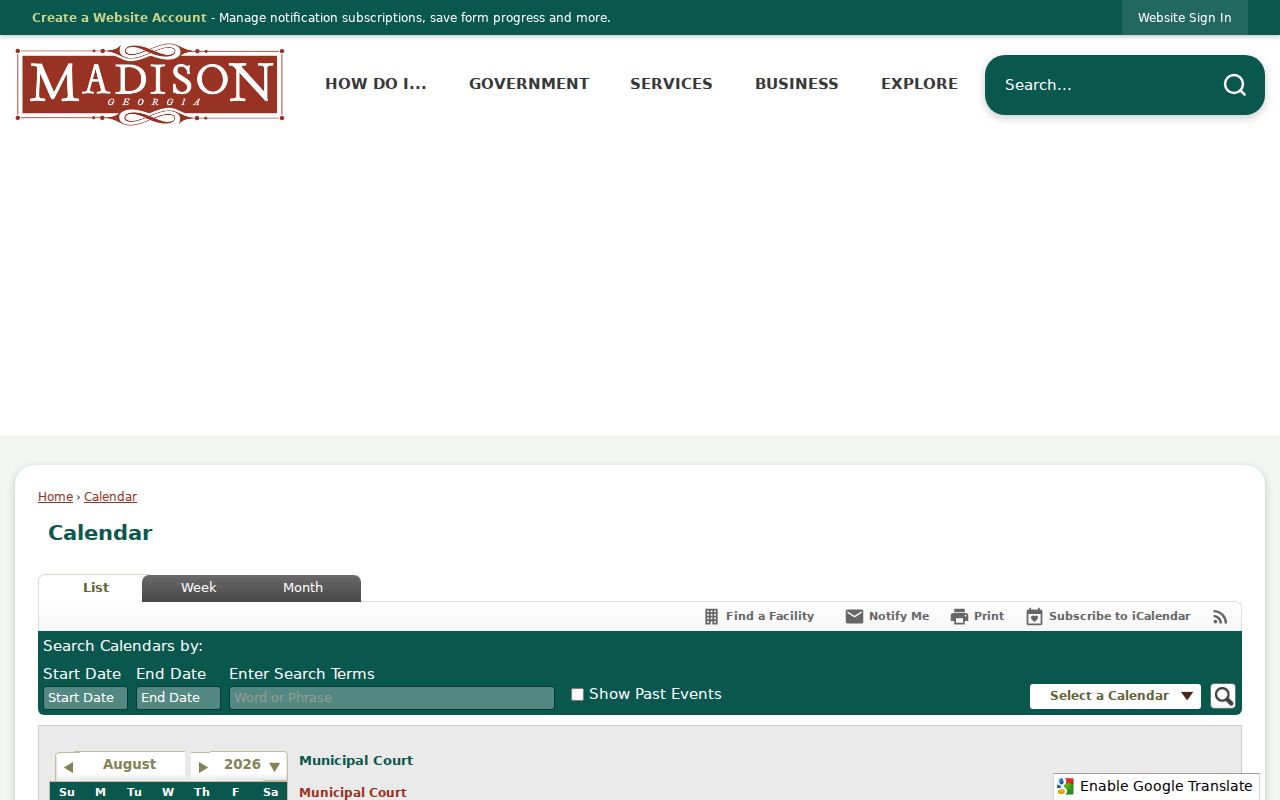Click the site search magnifier icon

(x=1235, y=85)
